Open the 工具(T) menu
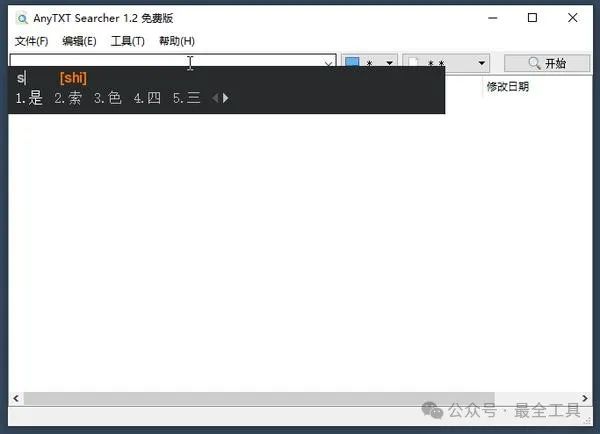Viewport: 600px width, 434px height. point(127,41)
